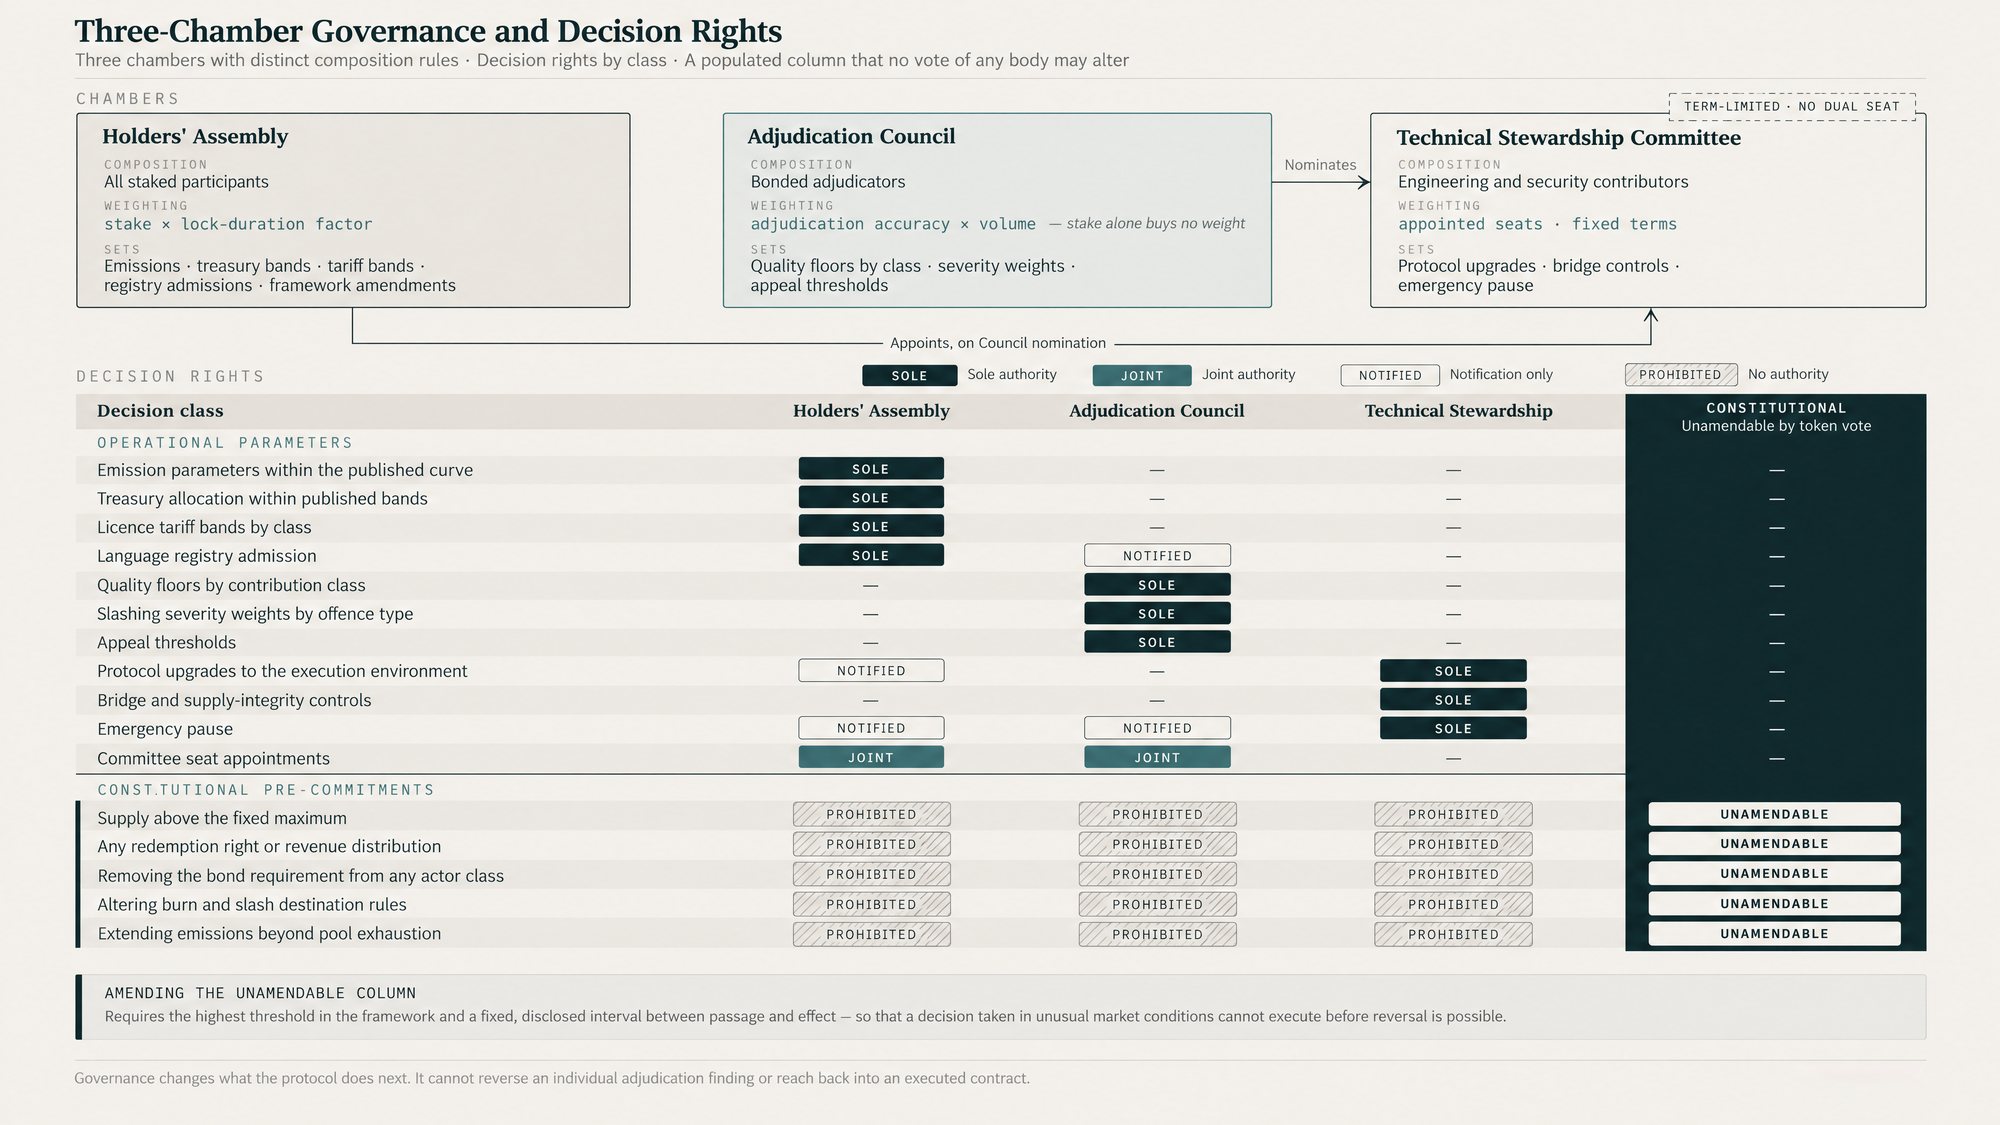Click the 'Appoints, on Council nomination' label
Image resolution: width=2000 pixels, height=1125 pixels.
pos(998,343)
